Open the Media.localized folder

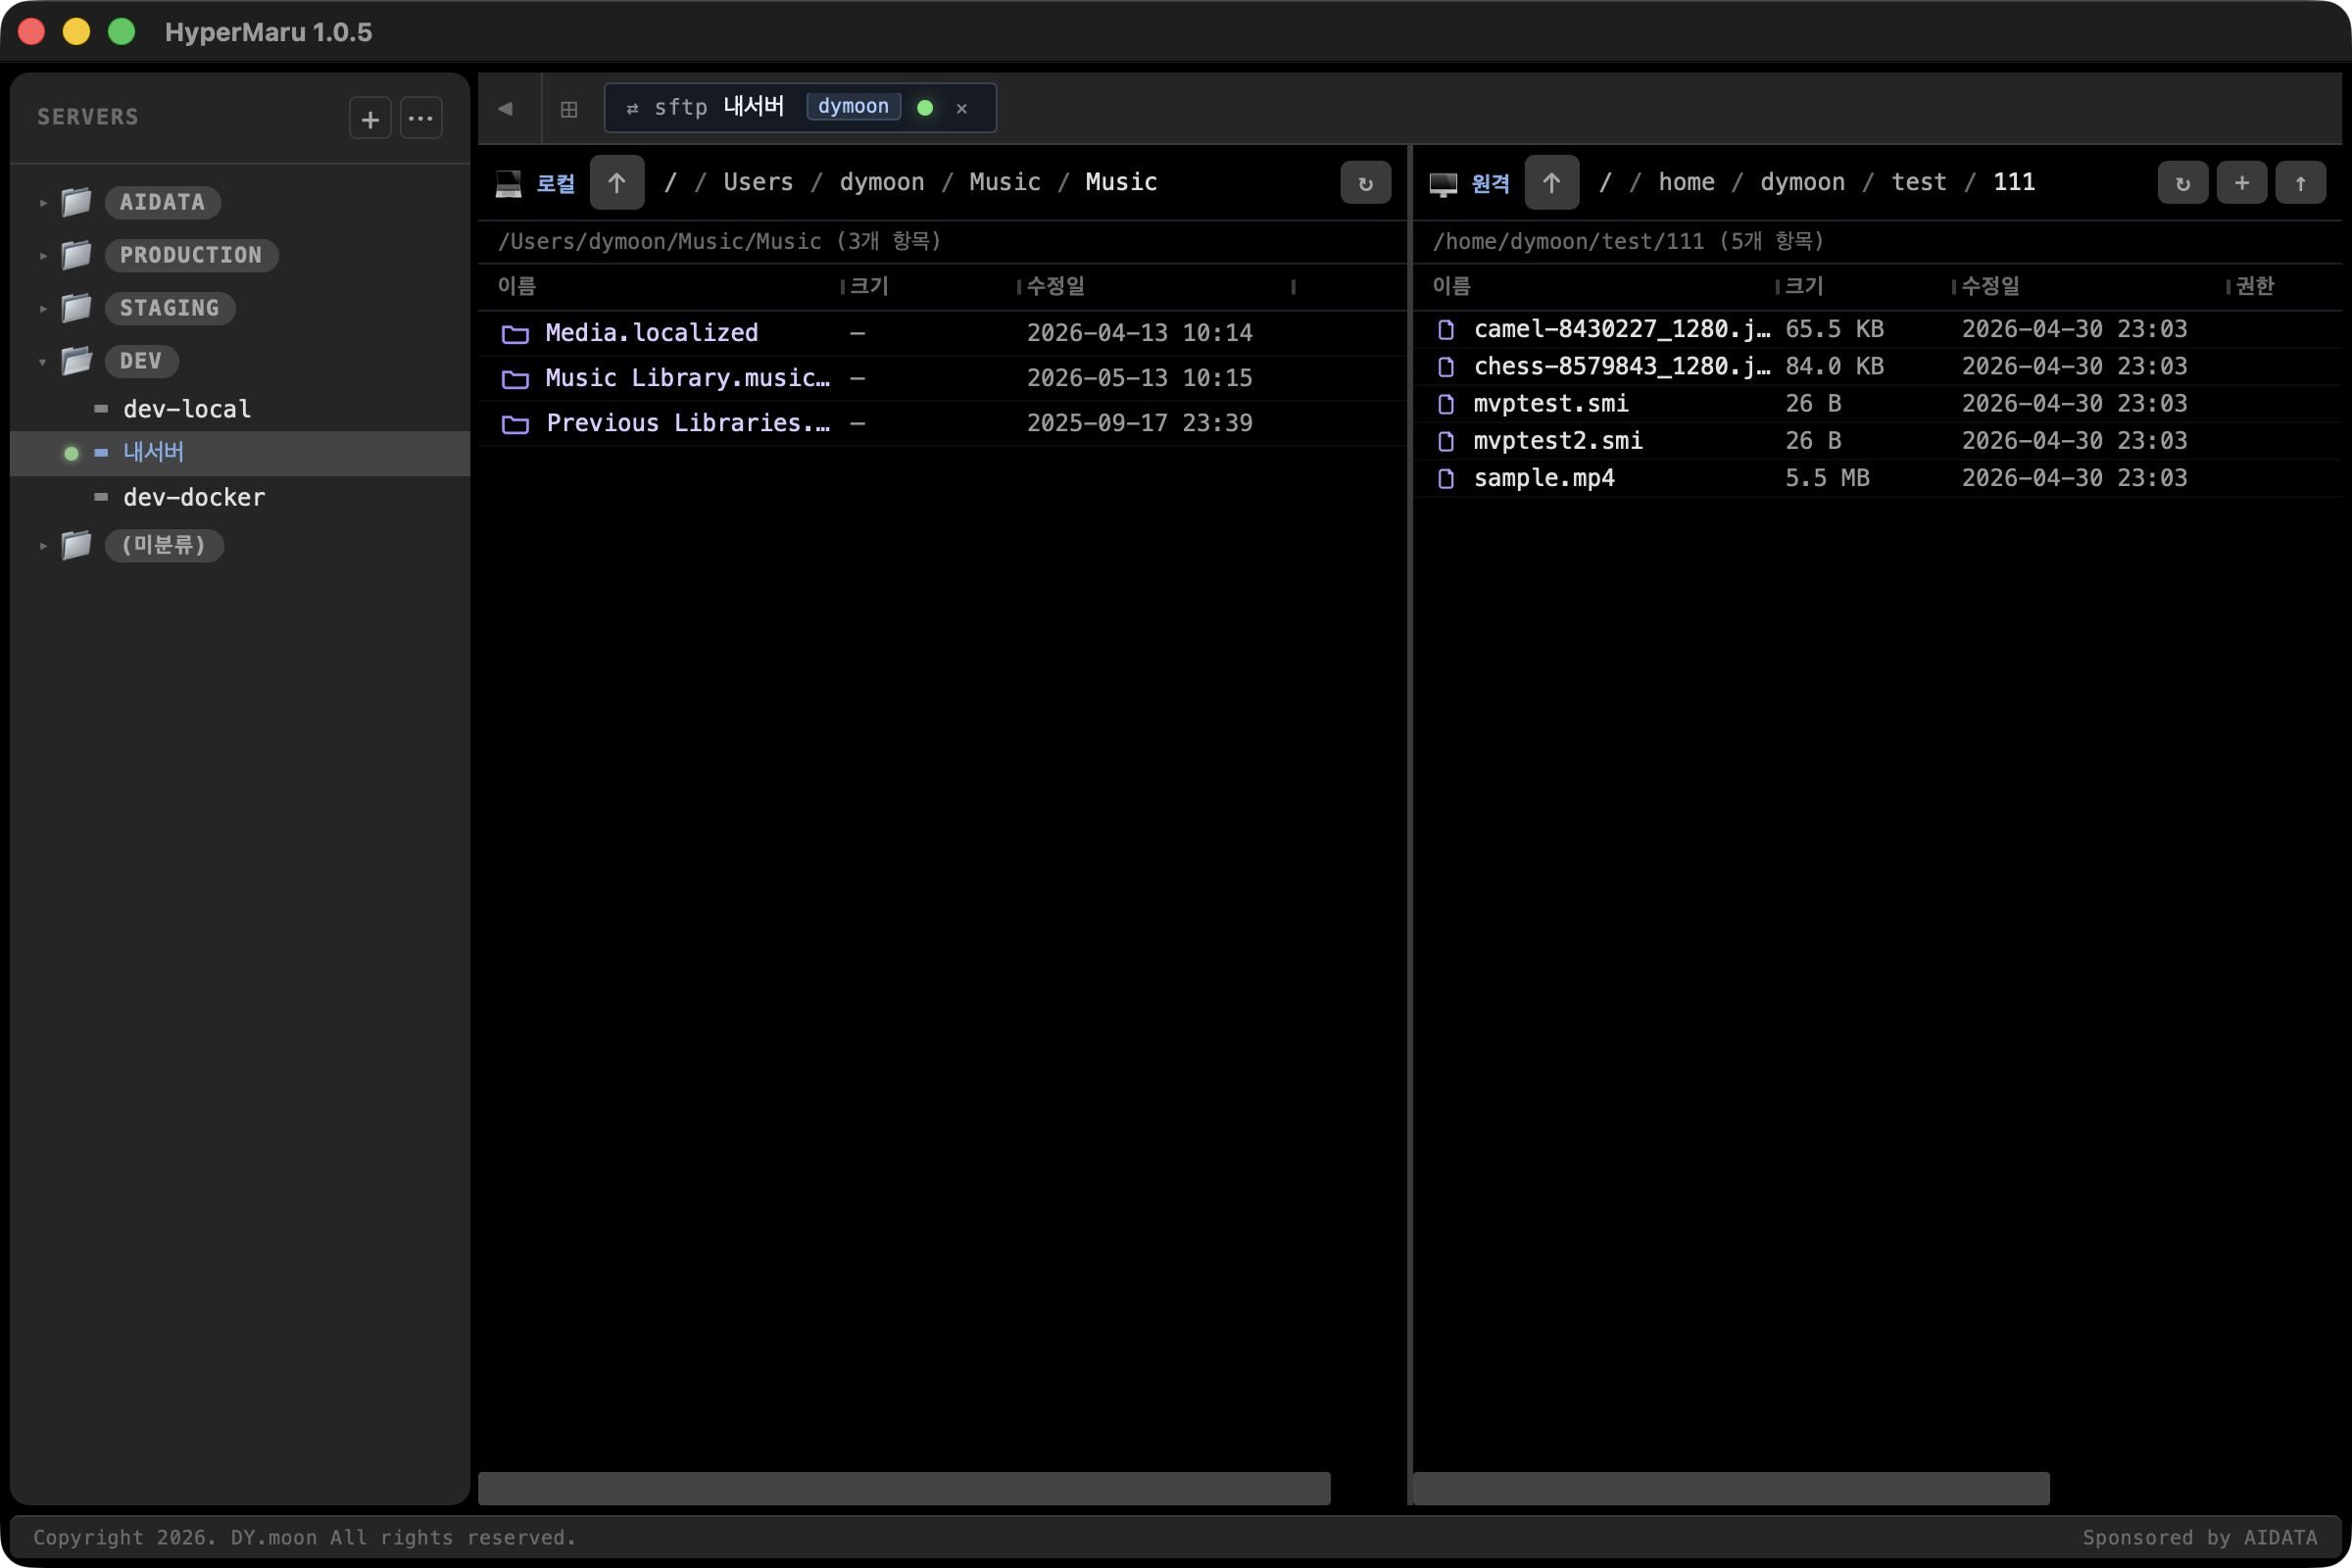942,333
